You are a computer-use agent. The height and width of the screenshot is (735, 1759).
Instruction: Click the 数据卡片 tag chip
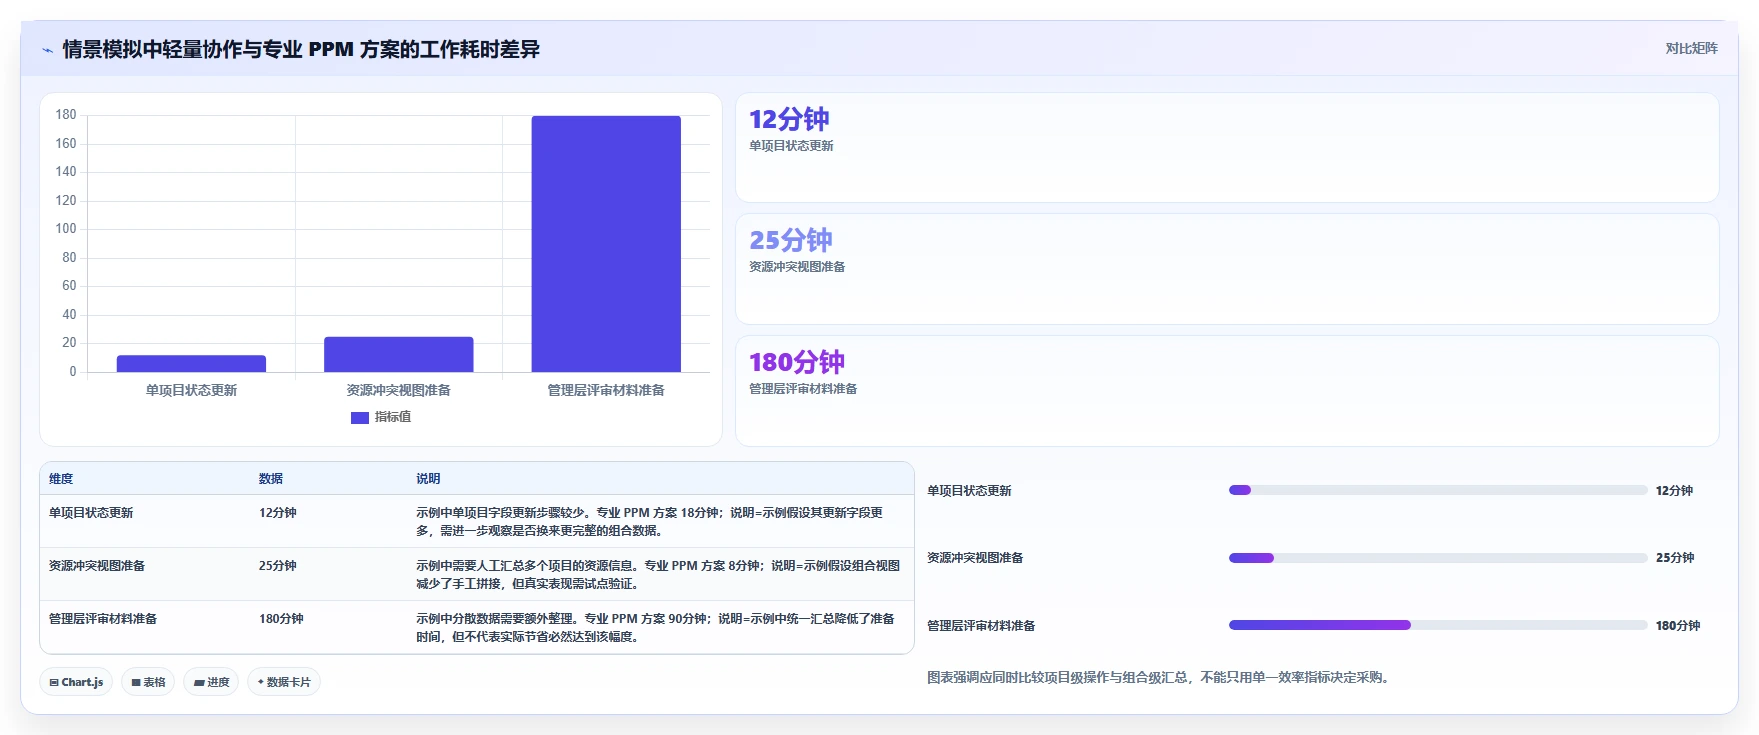[x=284, y=682]
